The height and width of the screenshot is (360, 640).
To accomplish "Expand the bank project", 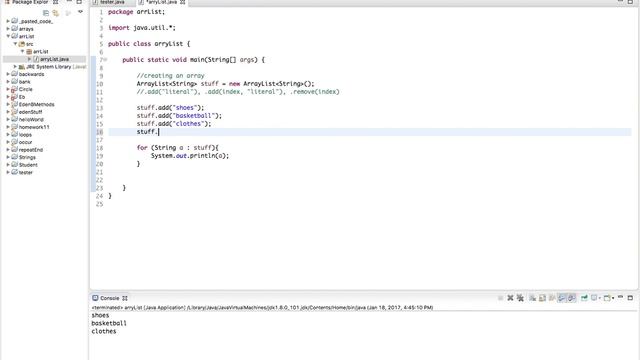I will tap(8, 82).
